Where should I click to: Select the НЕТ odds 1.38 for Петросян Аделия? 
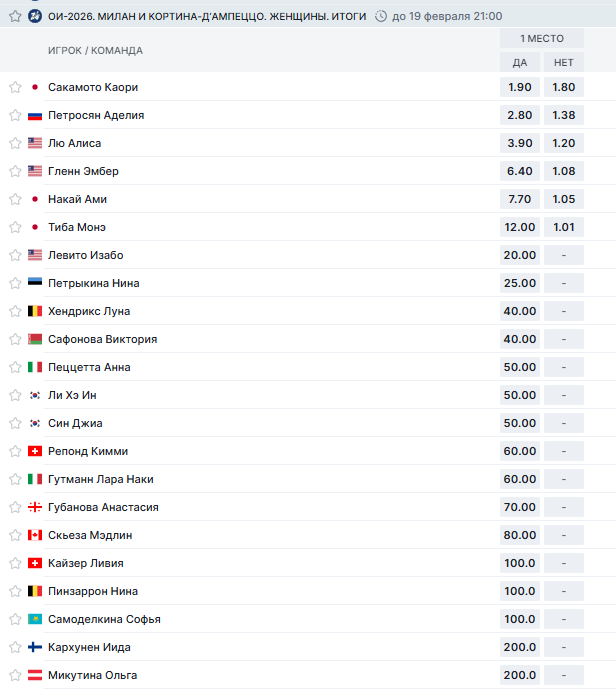point(564,115)
